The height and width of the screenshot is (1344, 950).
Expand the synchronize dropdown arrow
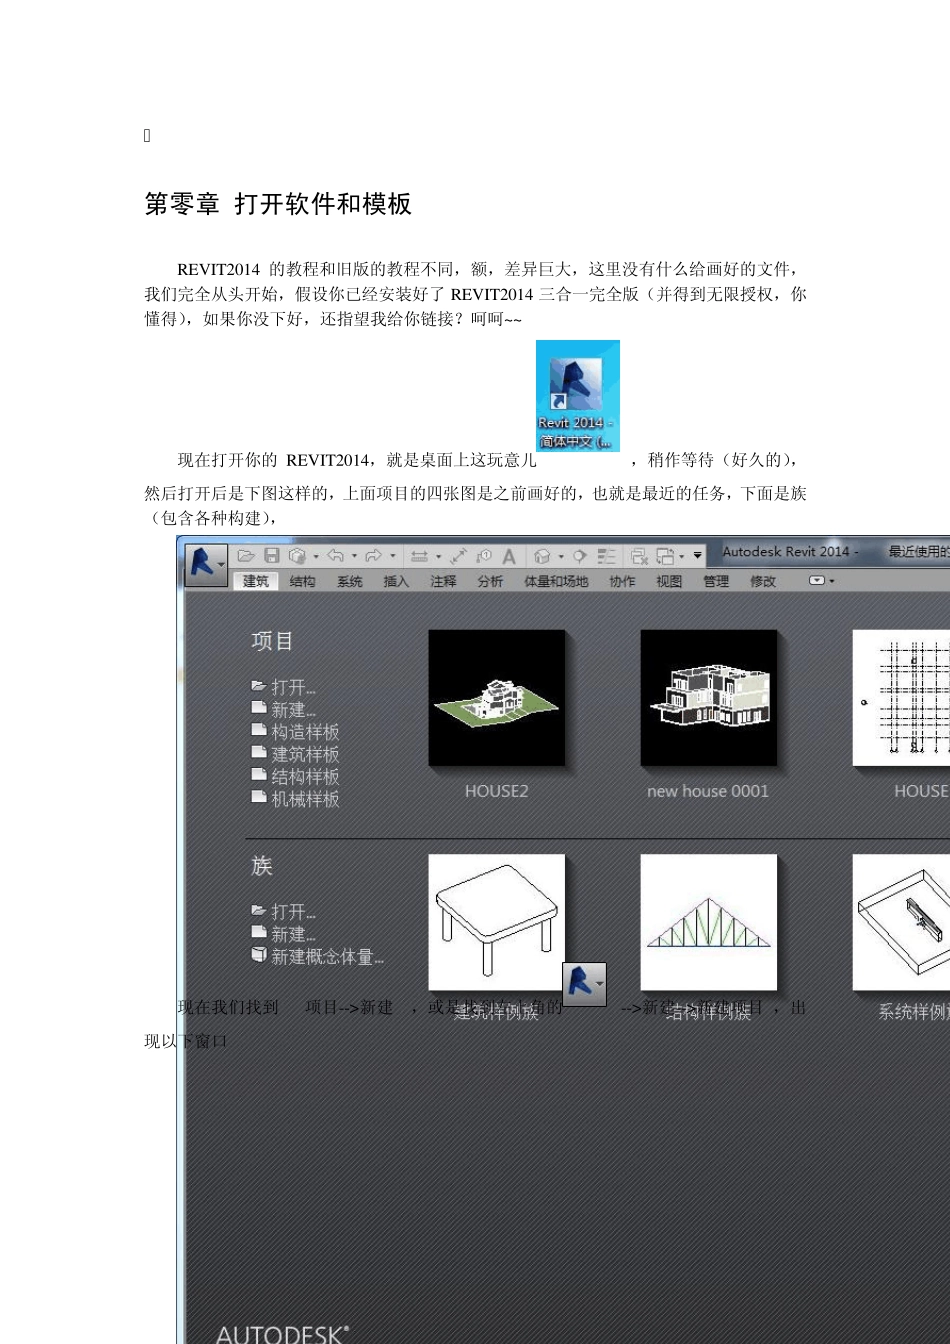316,557
